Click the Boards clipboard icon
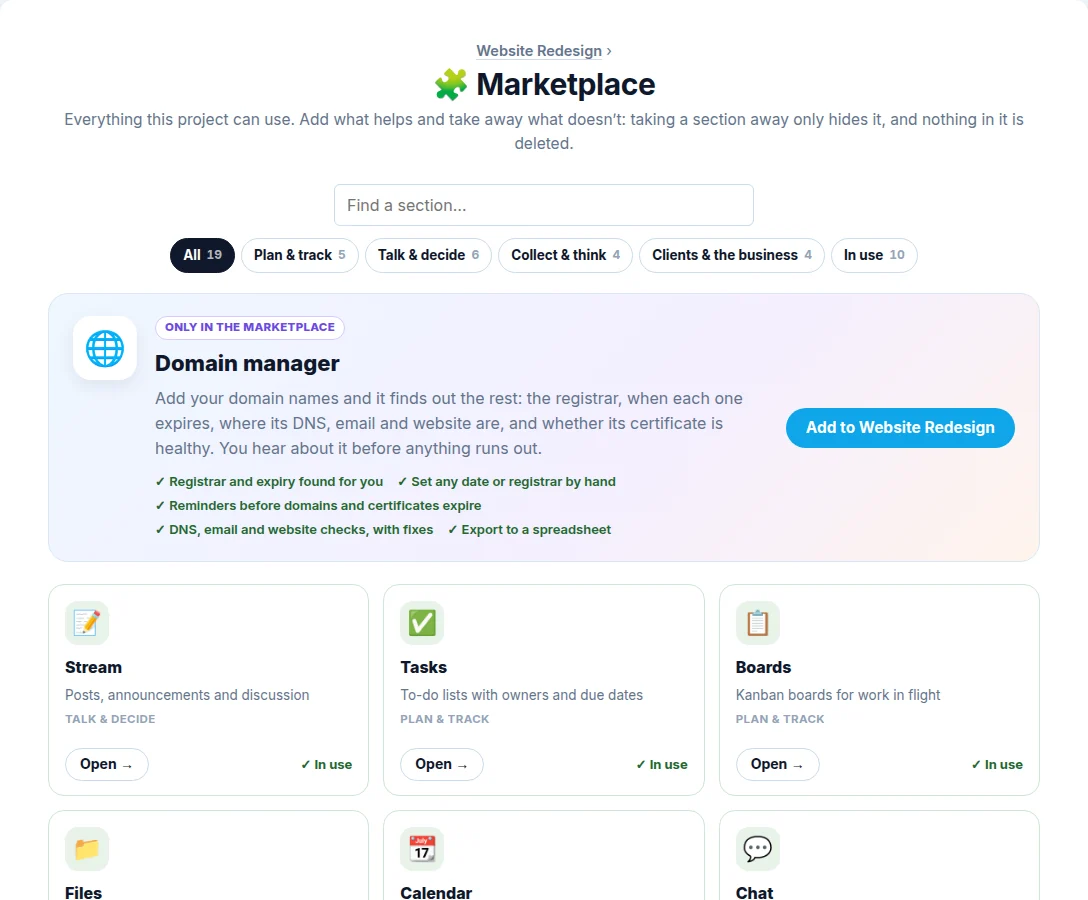This screenshot has width=1088, height=900. click(x=758, y=623)
